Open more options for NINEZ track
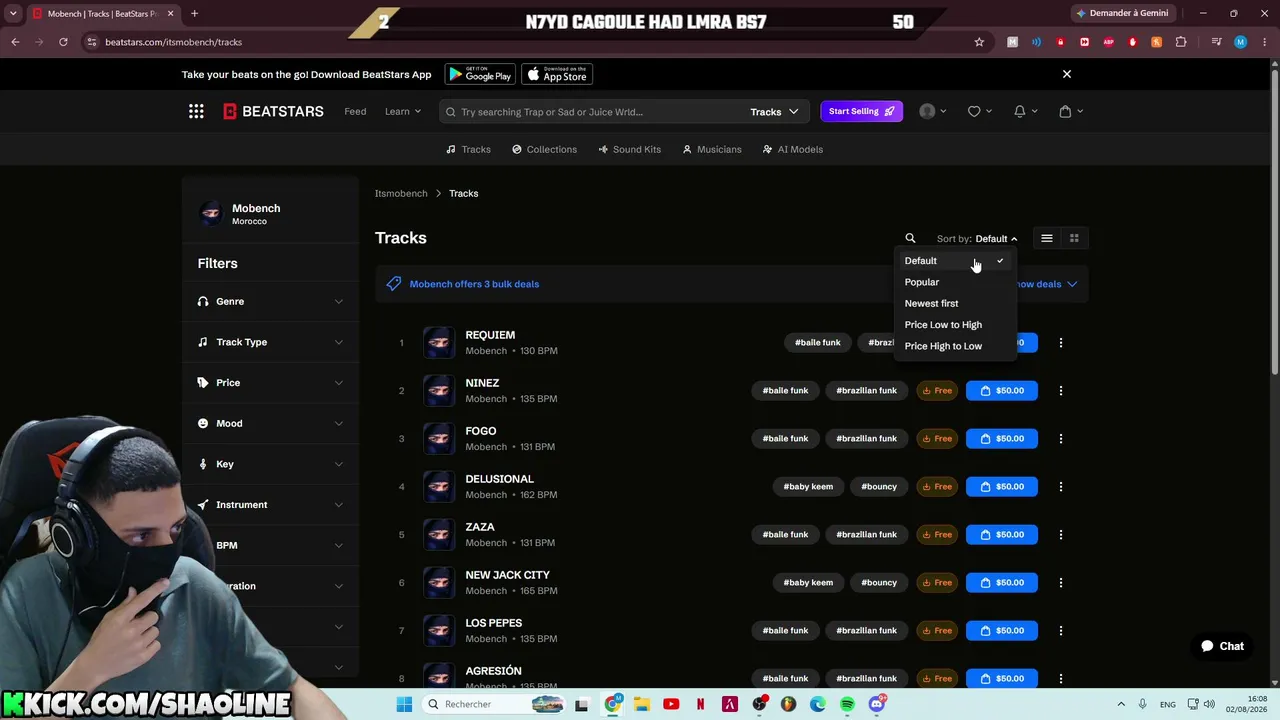The image size is (1280, 720). click(x=1061, y=390)
